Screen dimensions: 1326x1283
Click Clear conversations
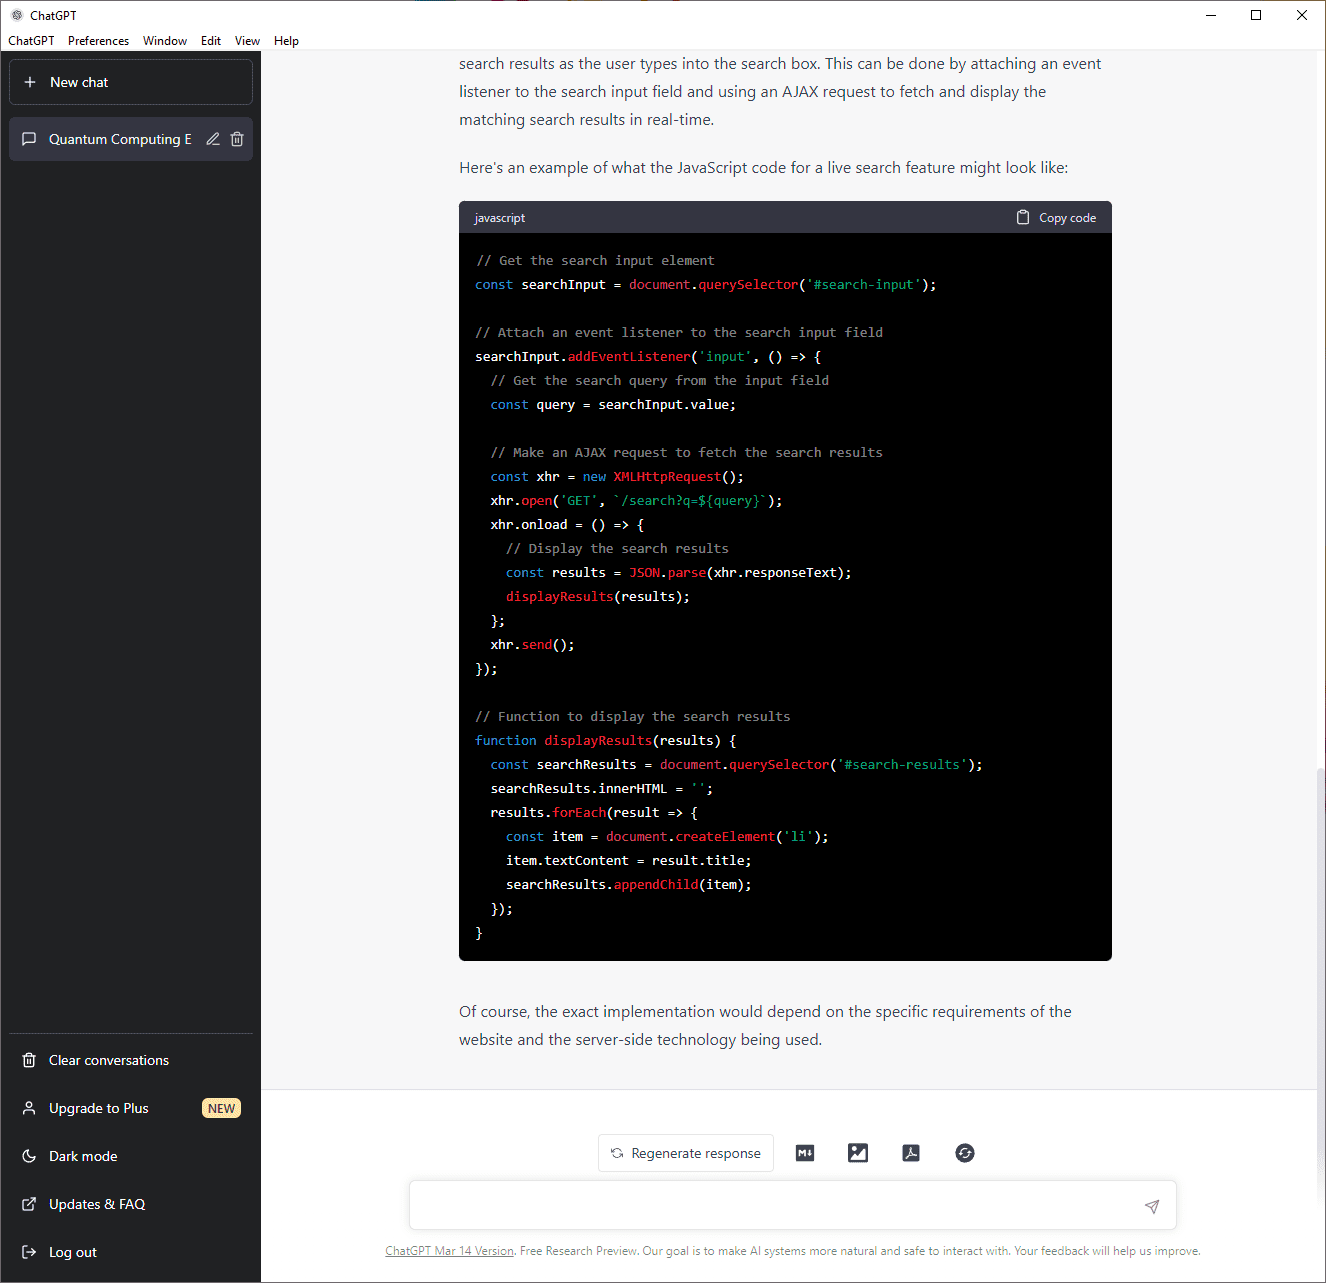(x=131, y=1060)
